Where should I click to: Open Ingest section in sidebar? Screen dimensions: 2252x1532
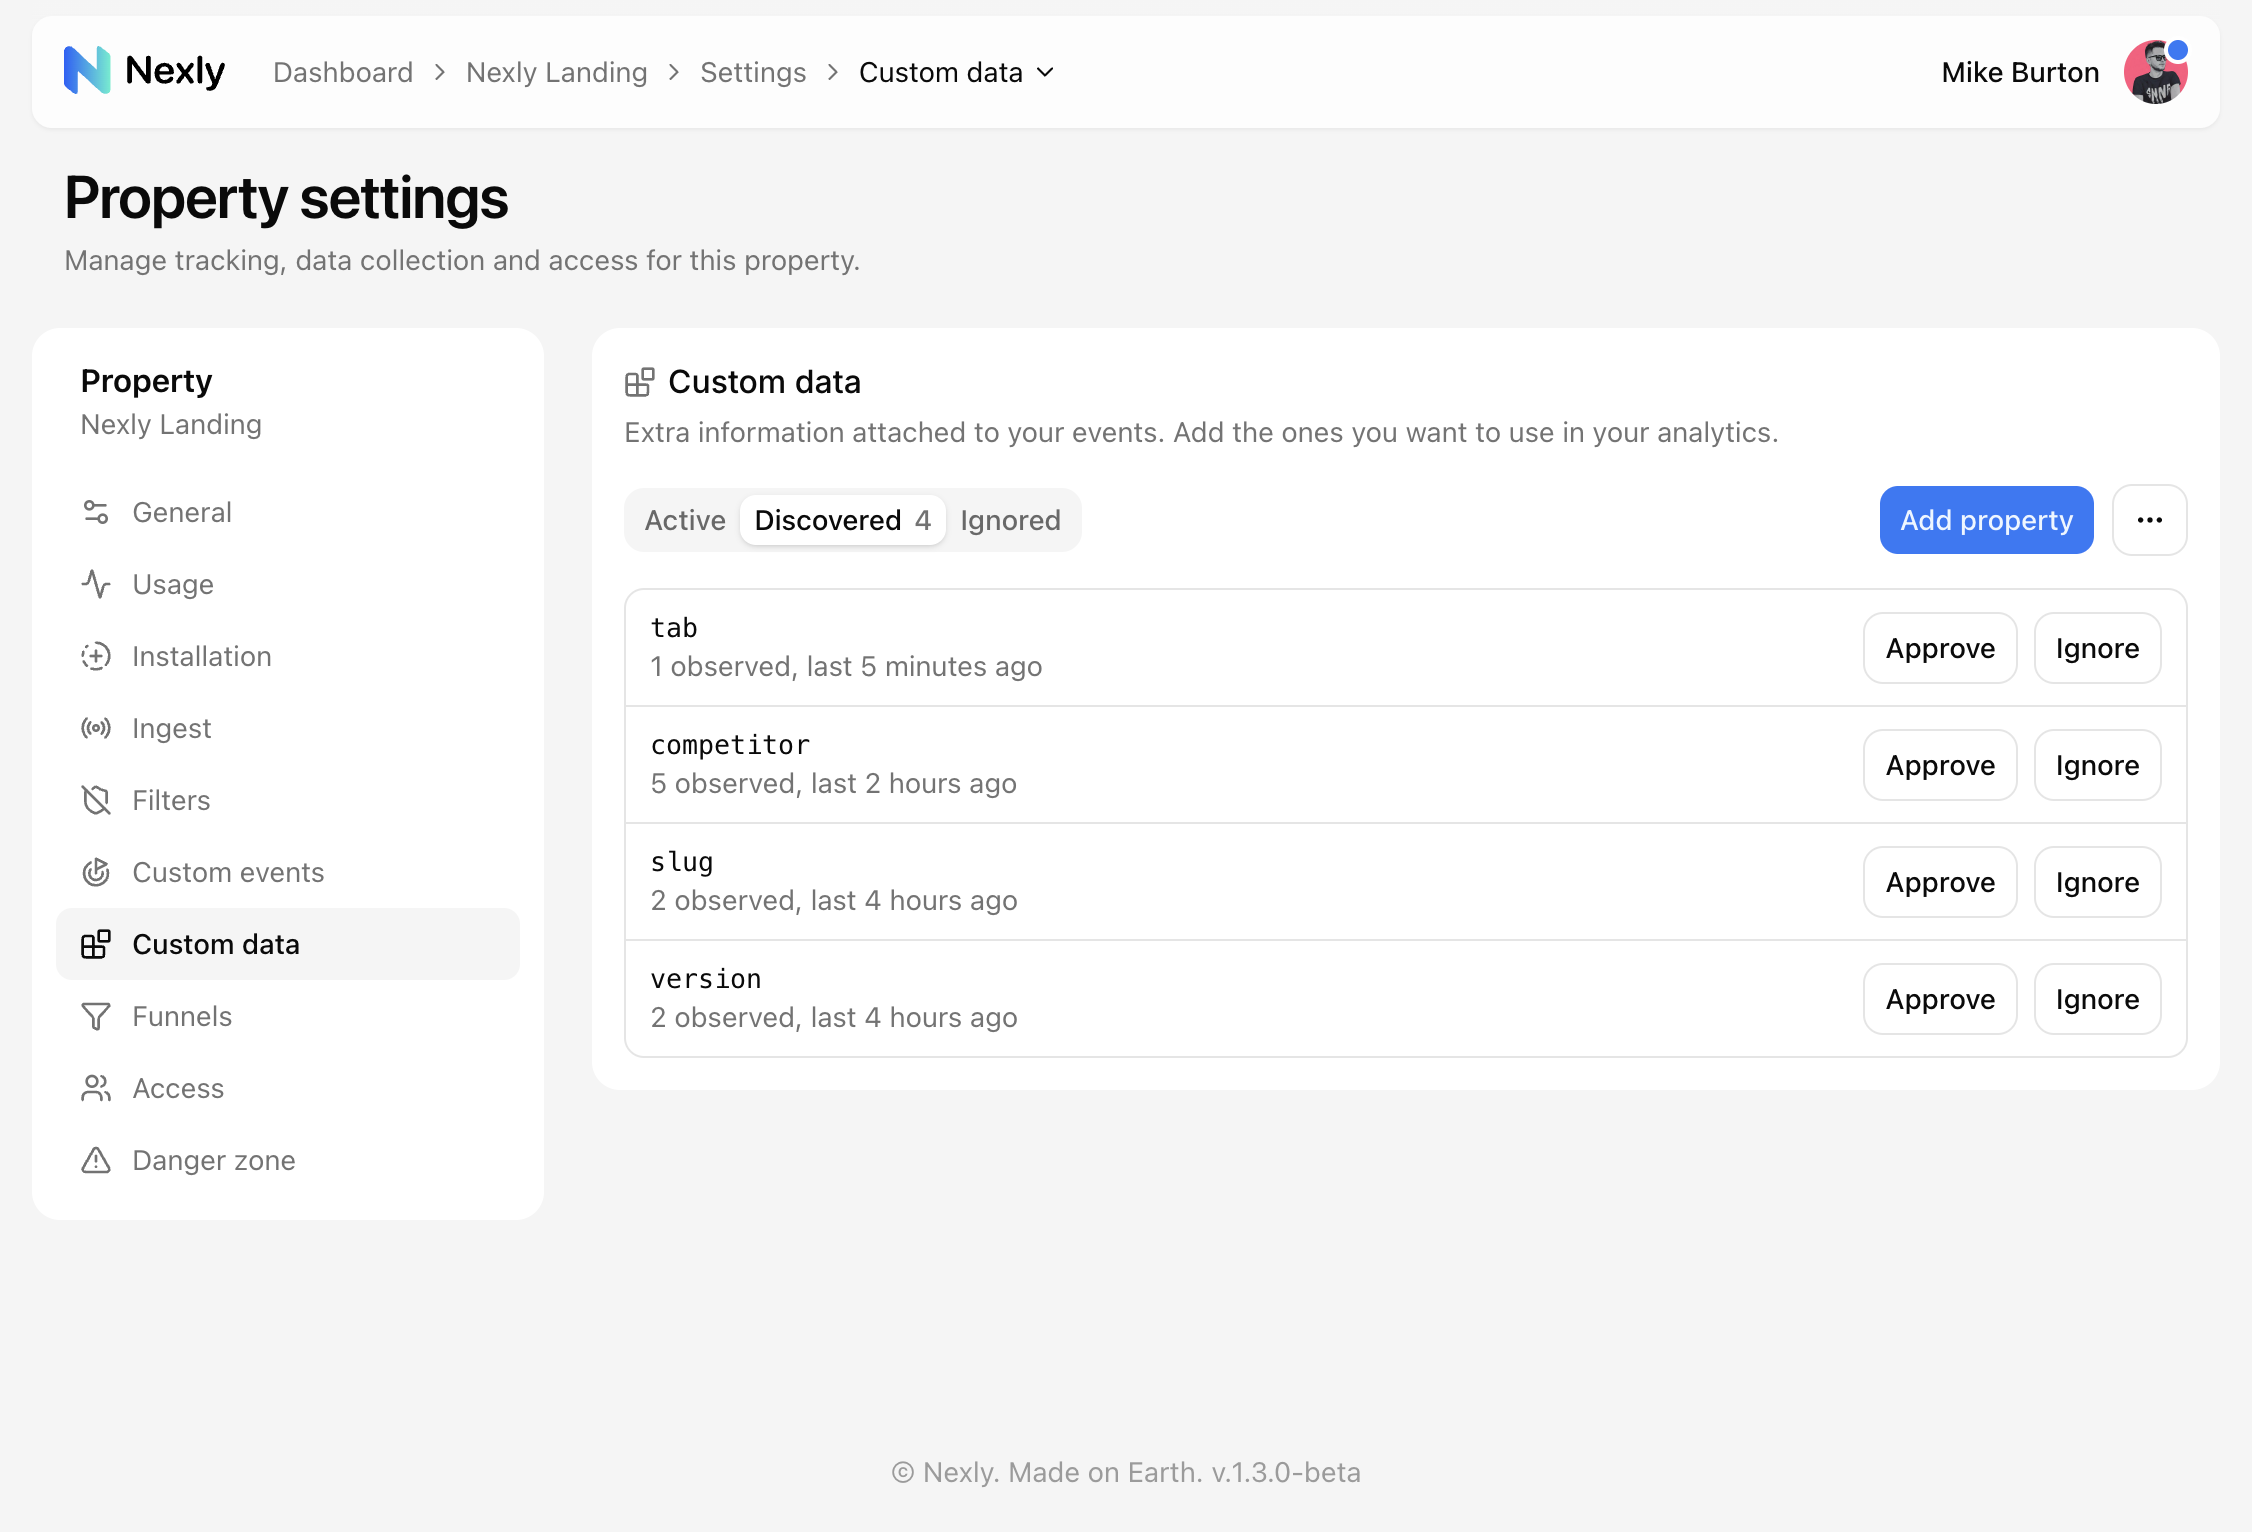(x=288, y=728)
